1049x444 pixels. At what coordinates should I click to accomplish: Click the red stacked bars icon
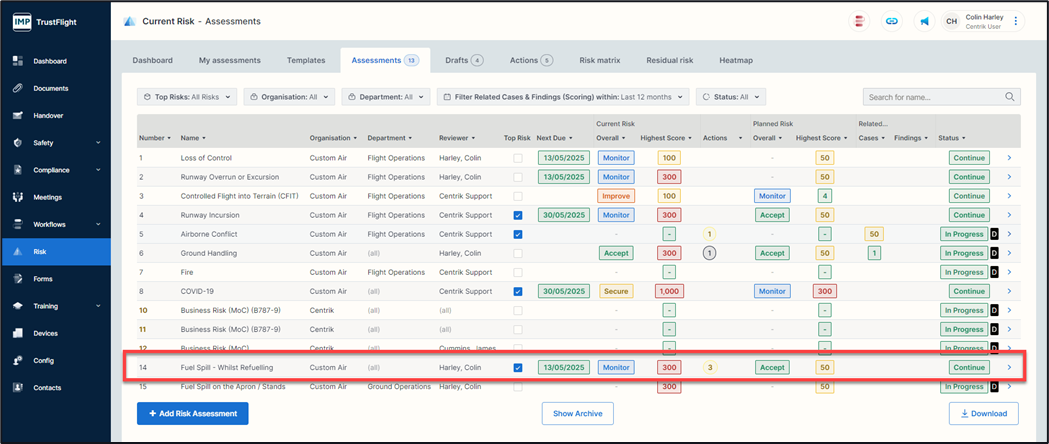[x=860, y=21]
